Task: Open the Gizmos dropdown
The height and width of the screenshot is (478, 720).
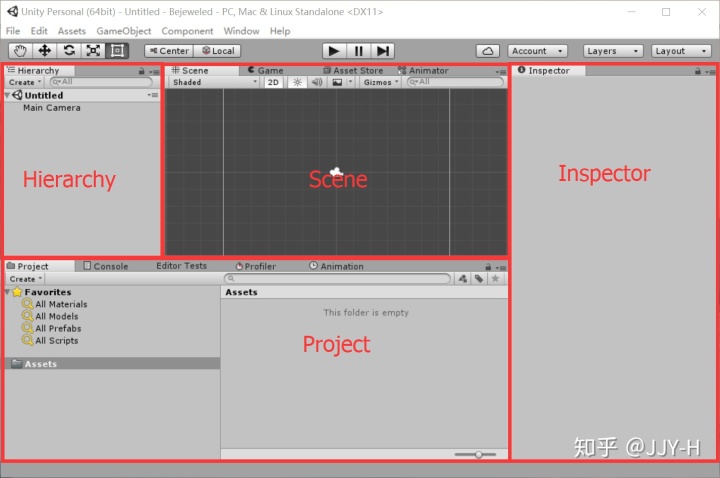Action: click(380, 82)
